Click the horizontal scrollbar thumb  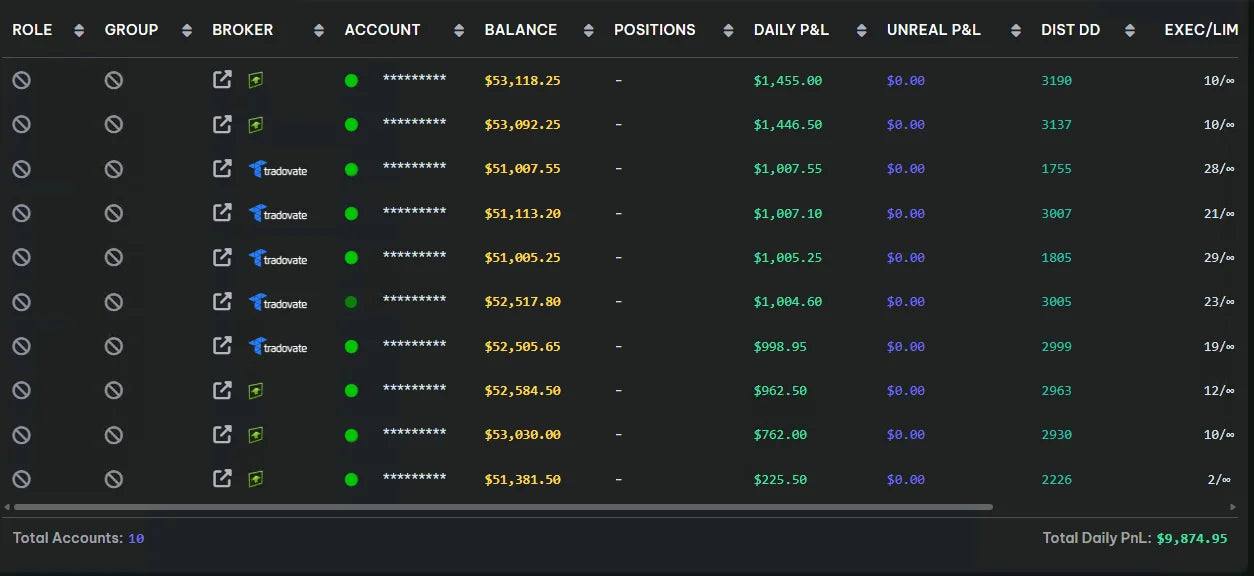(x=503, y=507)
